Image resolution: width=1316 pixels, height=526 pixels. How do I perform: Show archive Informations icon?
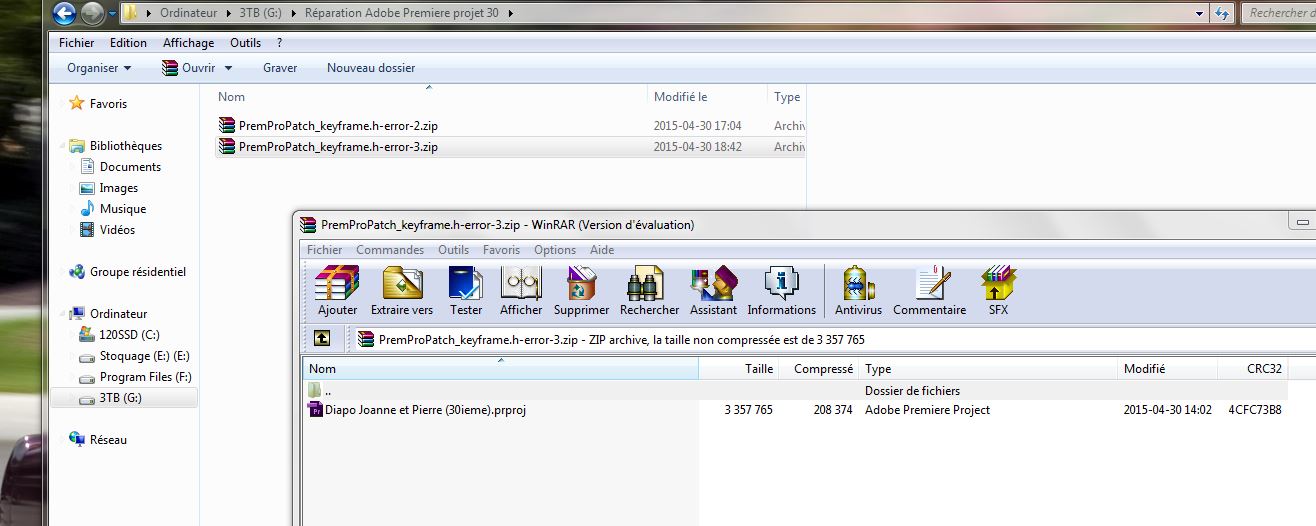pyautogui.click(x=781, y=291)
